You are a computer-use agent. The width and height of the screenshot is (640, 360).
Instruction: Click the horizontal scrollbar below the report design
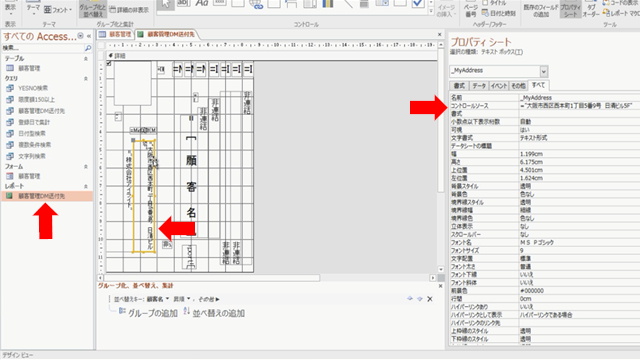pyautogui.click(x=266, y=278)
